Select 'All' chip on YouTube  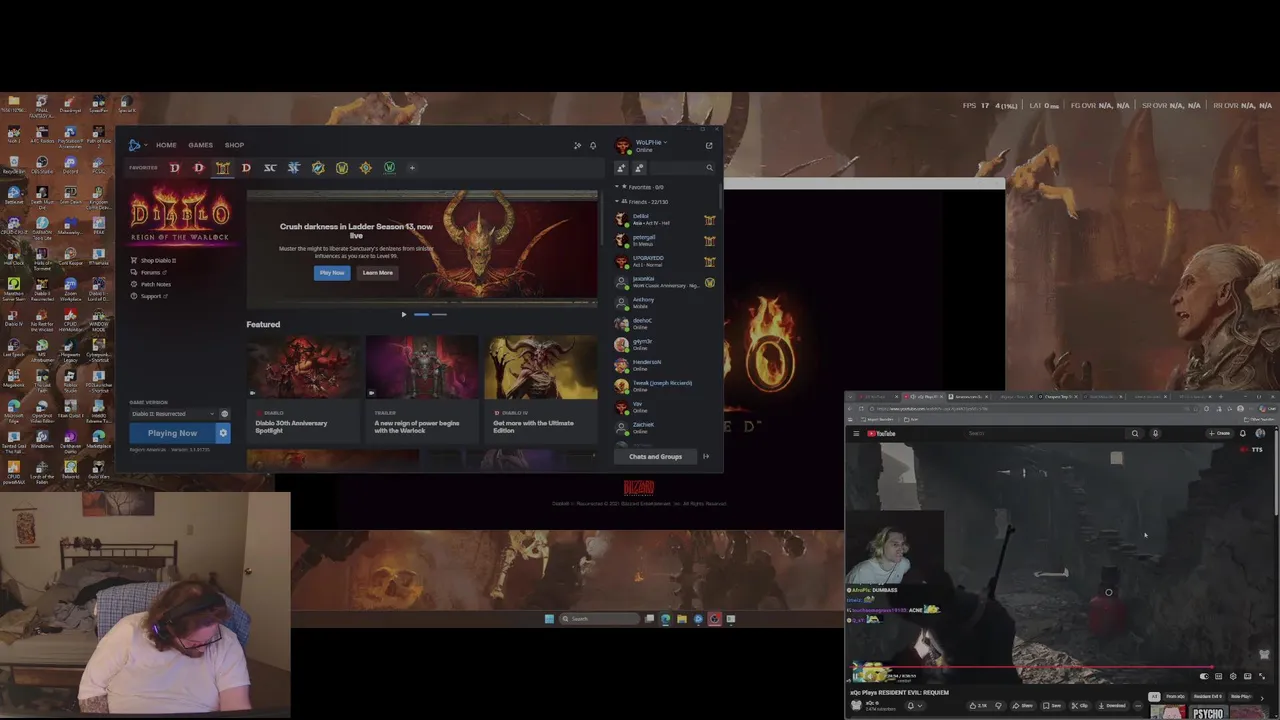[1154, 697]
